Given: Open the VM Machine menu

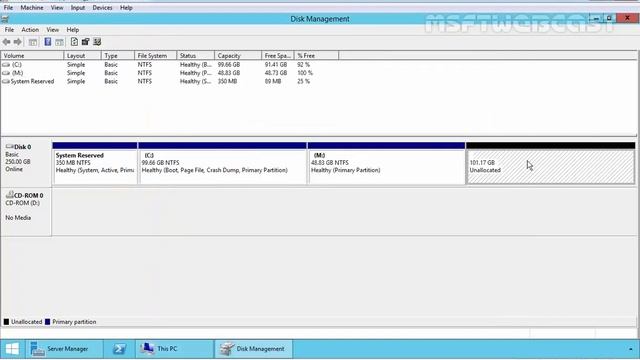Looking at the screenshot, I should (x=32, y=7).
